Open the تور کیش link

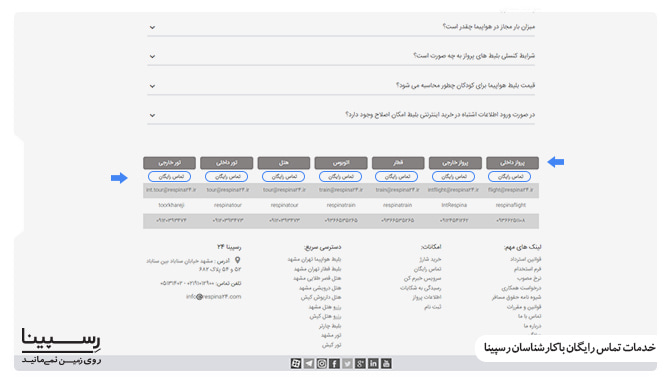pyautogui.click(x=332, y=344)
